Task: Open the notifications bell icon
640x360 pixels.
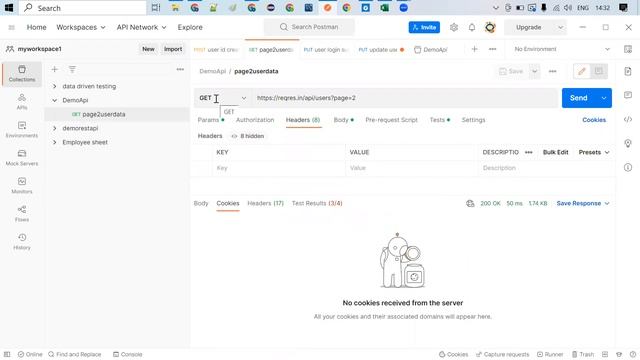Action: pos(472,27)
